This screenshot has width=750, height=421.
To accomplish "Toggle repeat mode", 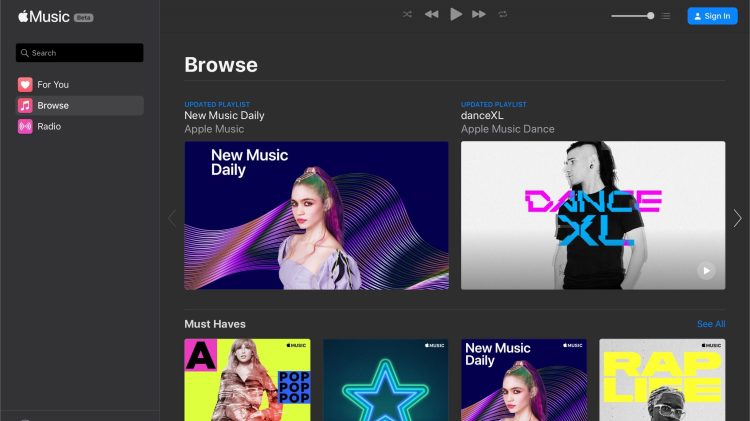I will (x=503, y=14).
